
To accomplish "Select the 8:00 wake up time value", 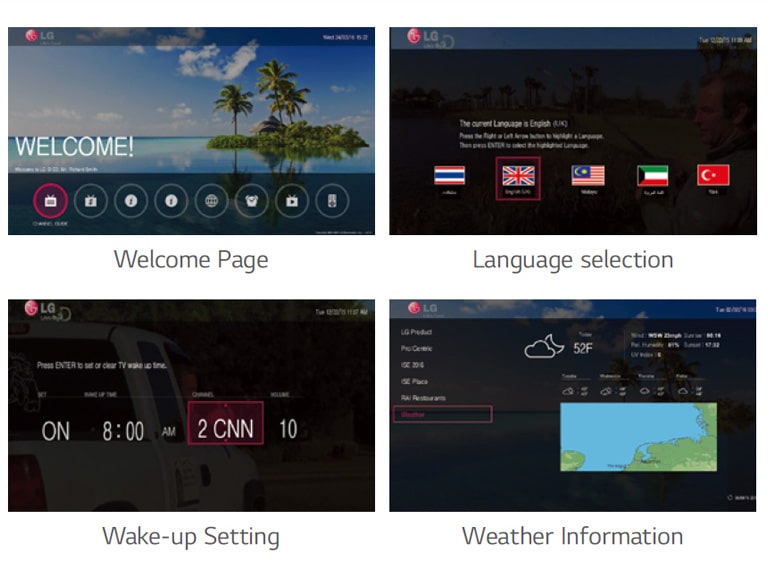I will 123,431.
